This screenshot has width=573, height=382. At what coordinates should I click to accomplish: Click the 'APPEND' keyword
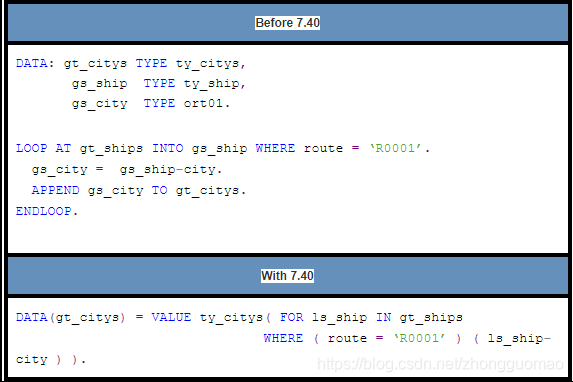click(55, 190)
